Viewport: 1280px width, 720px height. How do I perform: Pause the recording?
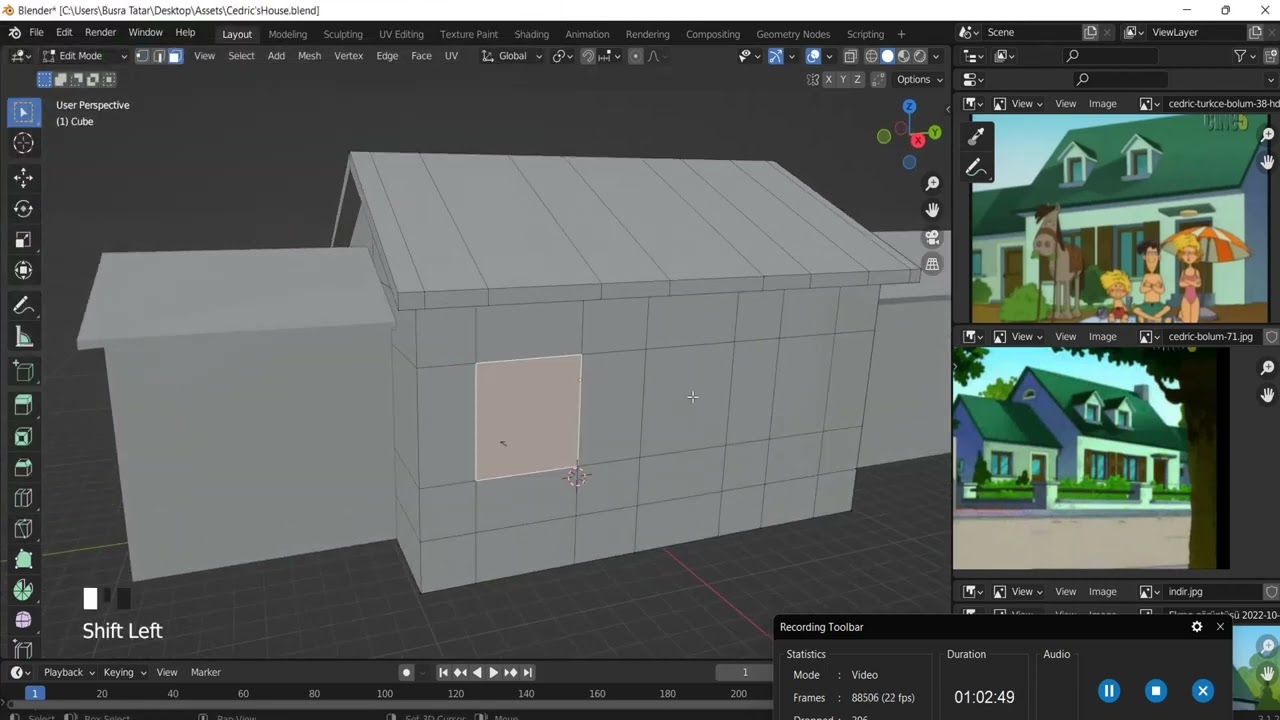point(1109,690)
